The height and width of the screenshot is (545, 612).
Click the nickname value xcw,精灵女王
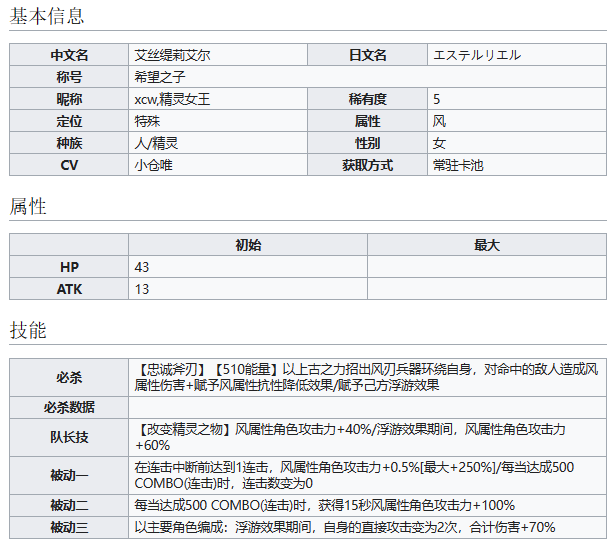coord(171,99)
